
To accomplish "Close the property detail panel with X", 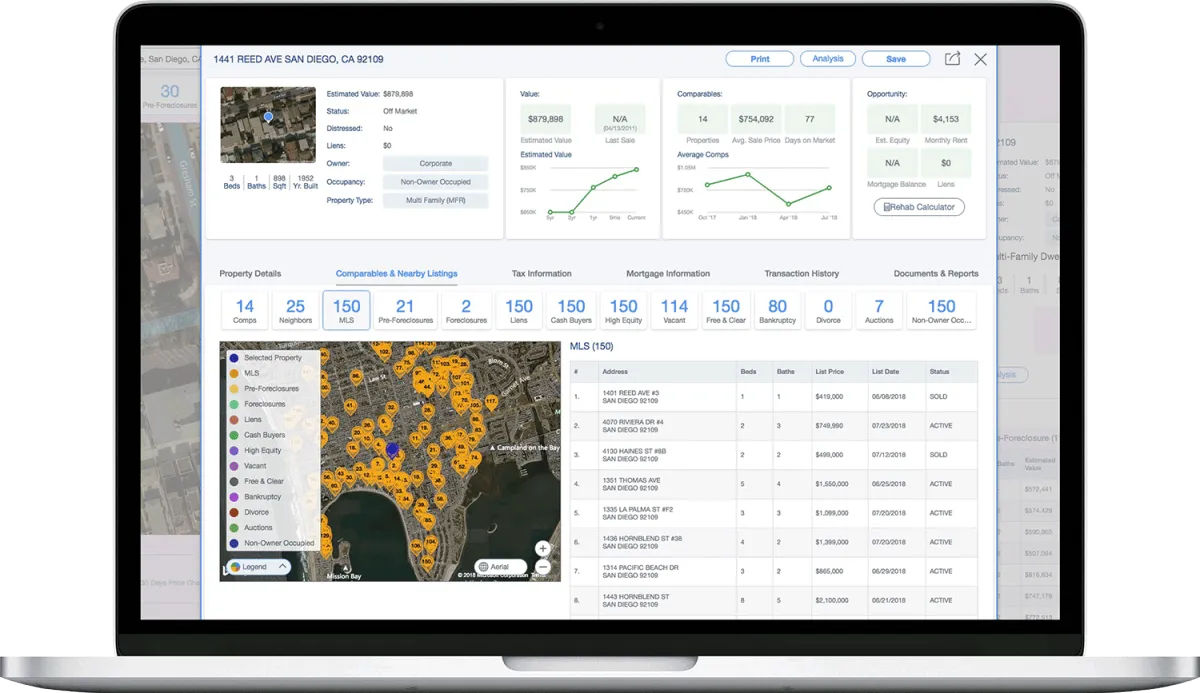I will click(980, 59).
